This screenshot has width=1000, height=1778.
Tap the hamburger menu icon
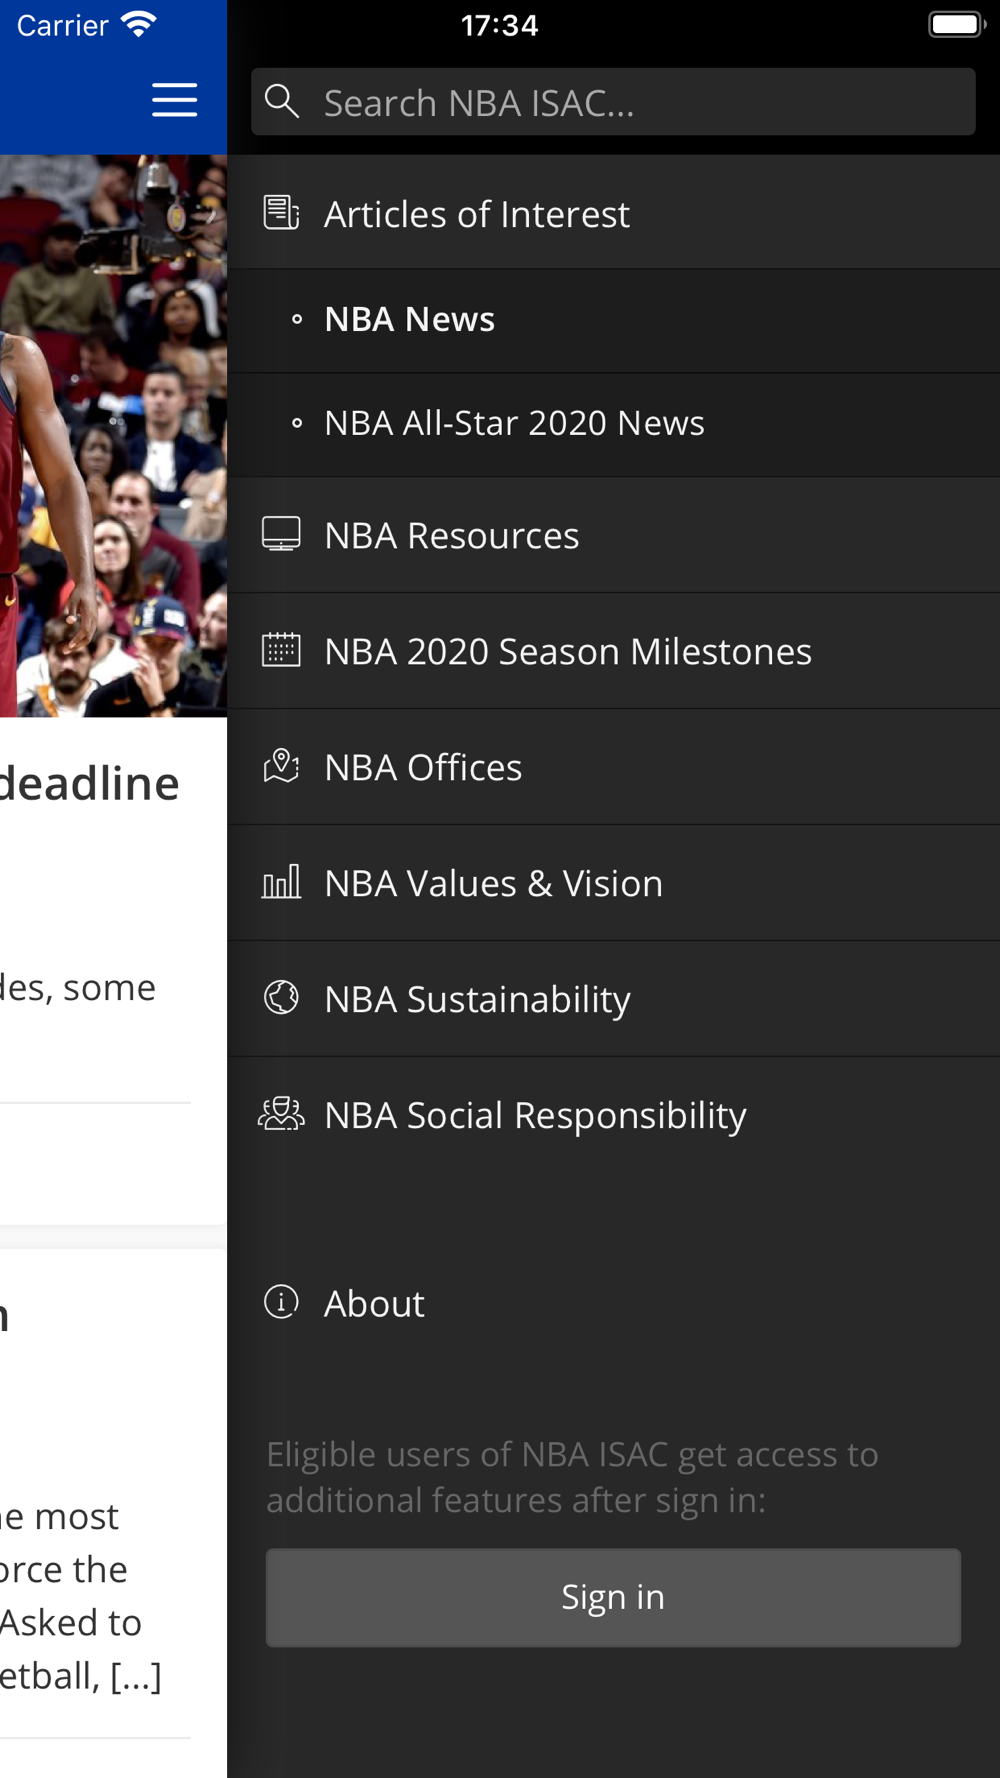click(x=174, y=100)
